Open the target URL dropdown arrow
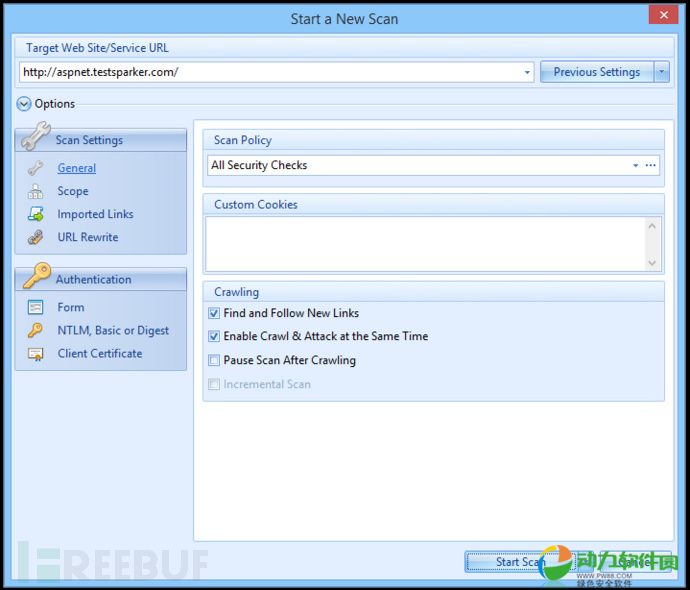 tap(528, 72)
